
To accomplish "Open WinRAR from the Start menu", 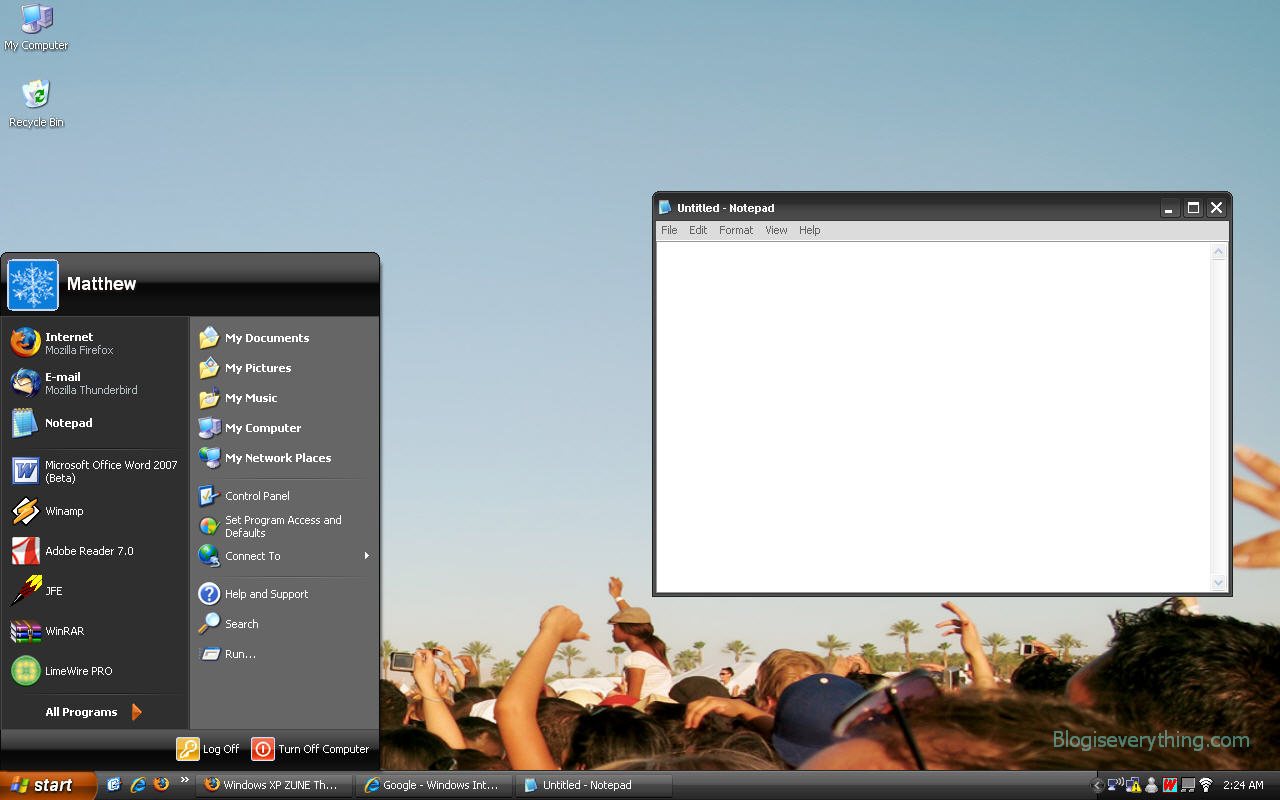I will (95, 631).
